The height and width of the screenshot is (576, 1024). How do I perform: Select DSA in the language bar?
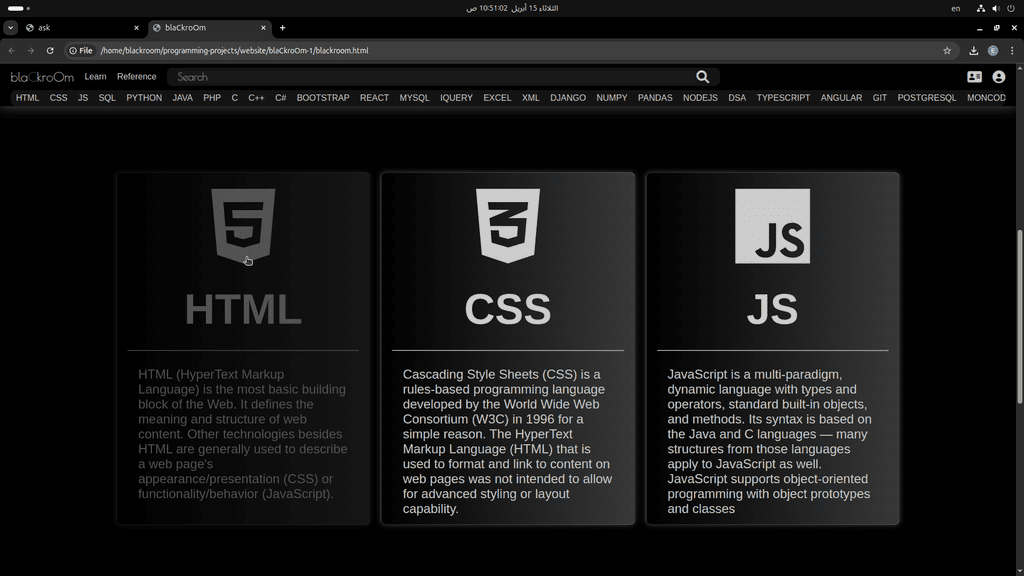[x=737, y=98]
